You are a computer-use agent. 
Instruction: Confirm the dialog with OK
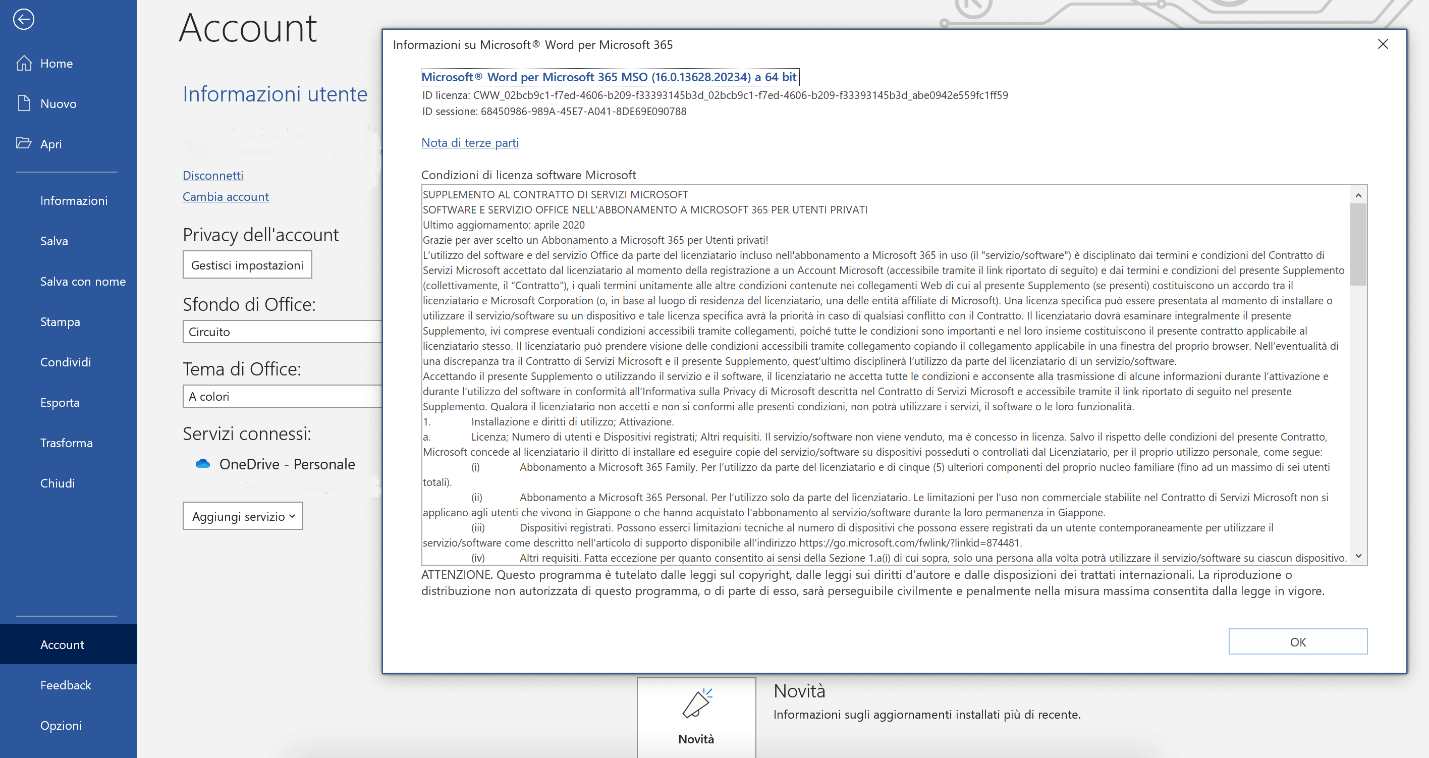tap(1298, 642)
